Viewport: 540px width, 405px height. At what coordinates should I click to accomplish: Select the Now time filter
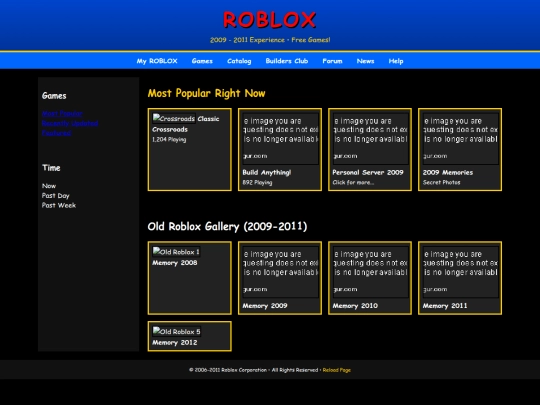(49, 186)
